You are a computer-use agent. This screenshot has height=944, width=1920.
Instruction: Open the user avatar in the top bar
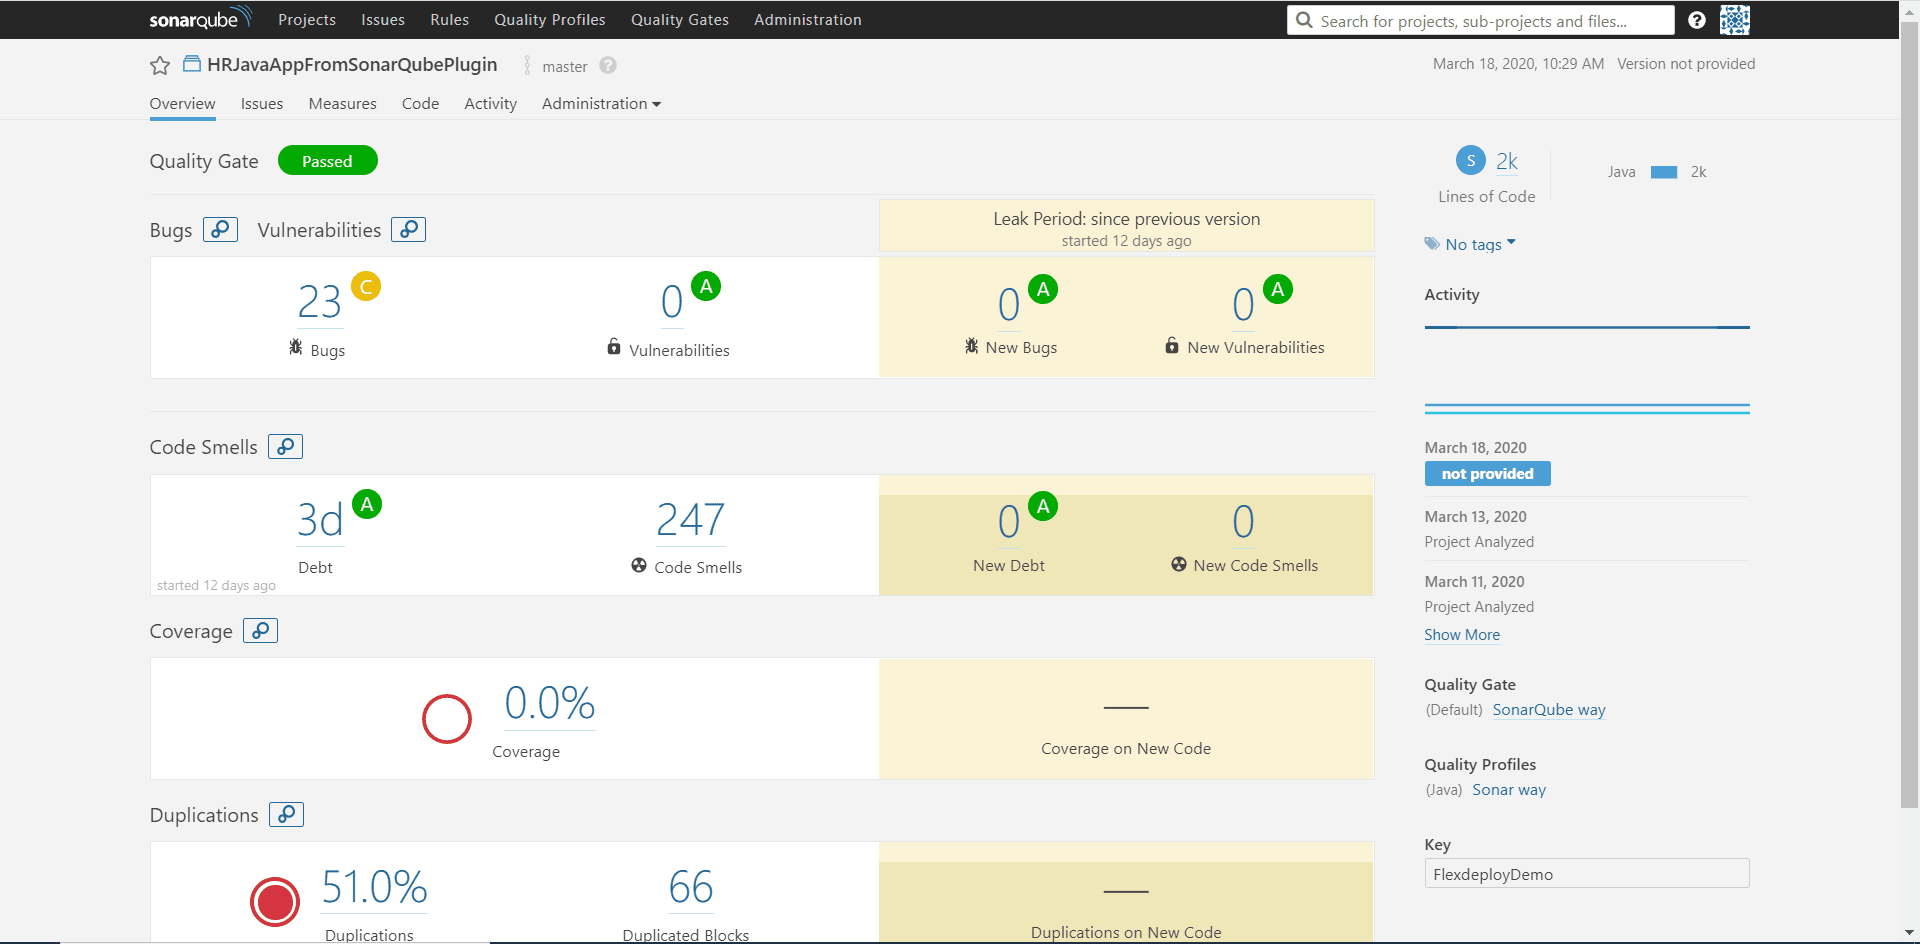(1735, 20)
